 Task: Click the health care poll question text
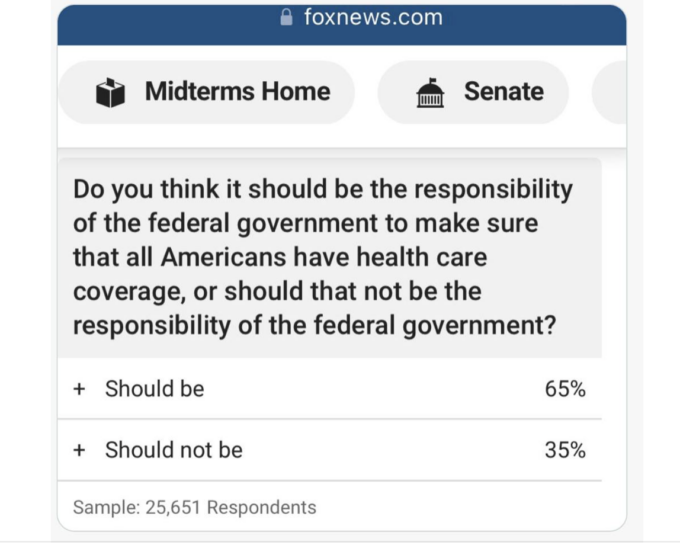click(323, 257)
